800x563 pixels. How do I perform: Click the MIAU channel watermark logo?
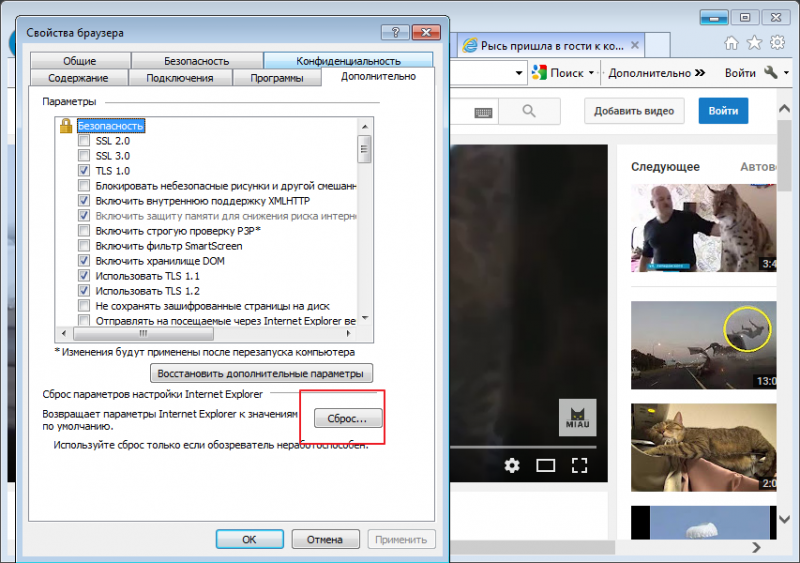578,418
